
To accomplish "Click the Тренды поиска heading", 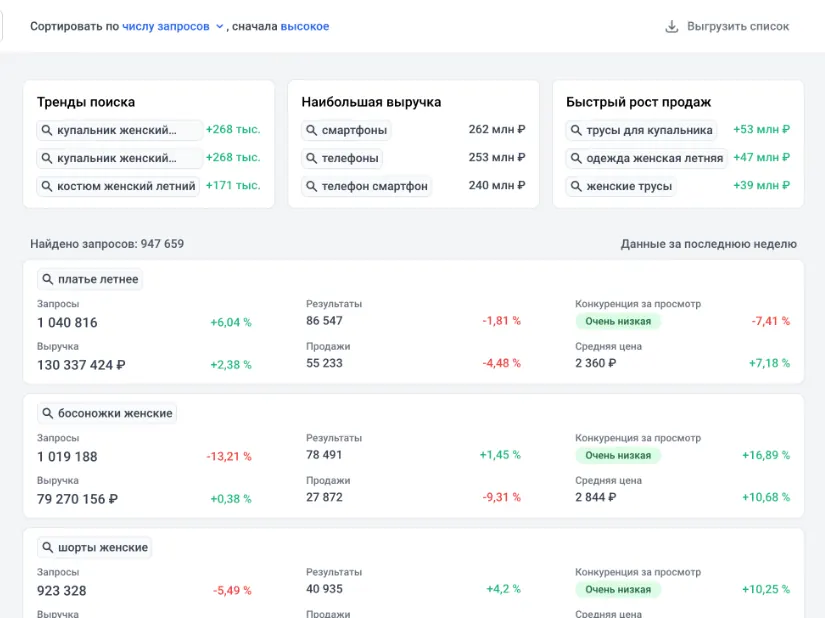I will (86, 102).
